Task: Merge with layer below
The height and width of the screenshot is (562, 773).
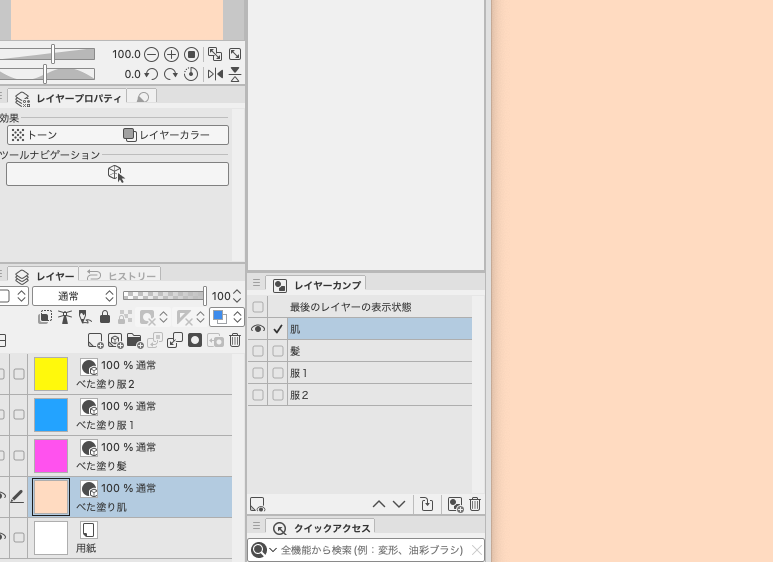Action: coord(175,341)
